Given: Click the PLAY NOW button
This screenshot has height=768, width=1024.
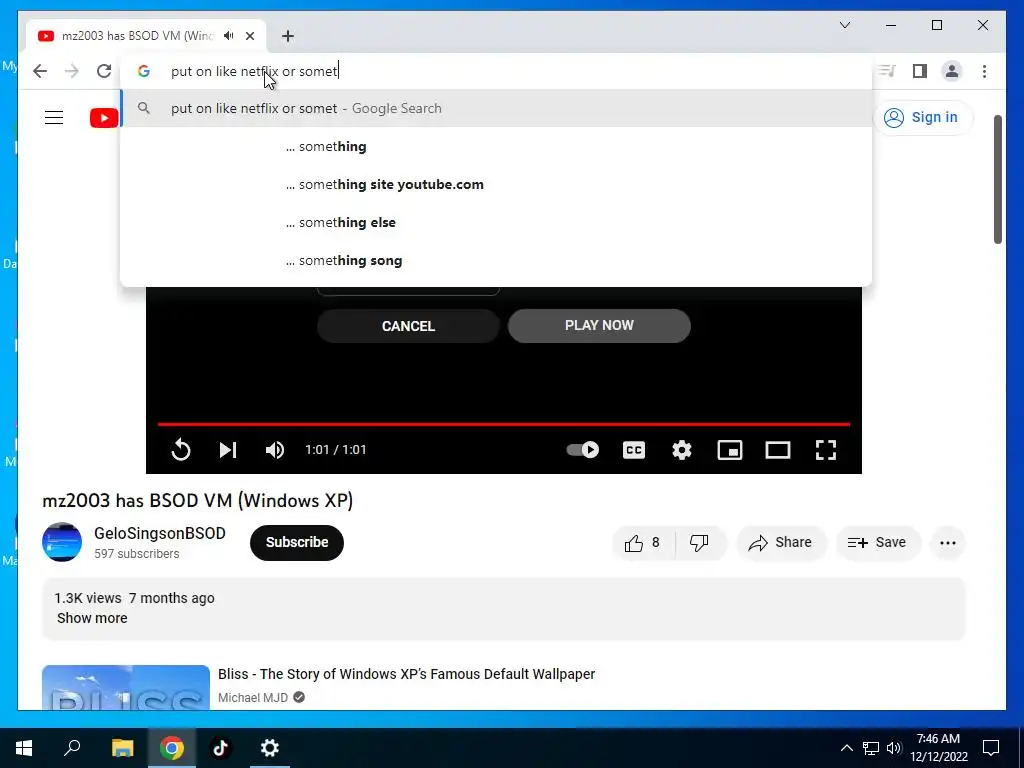Looking at the screenshot, I should [599, 325].
